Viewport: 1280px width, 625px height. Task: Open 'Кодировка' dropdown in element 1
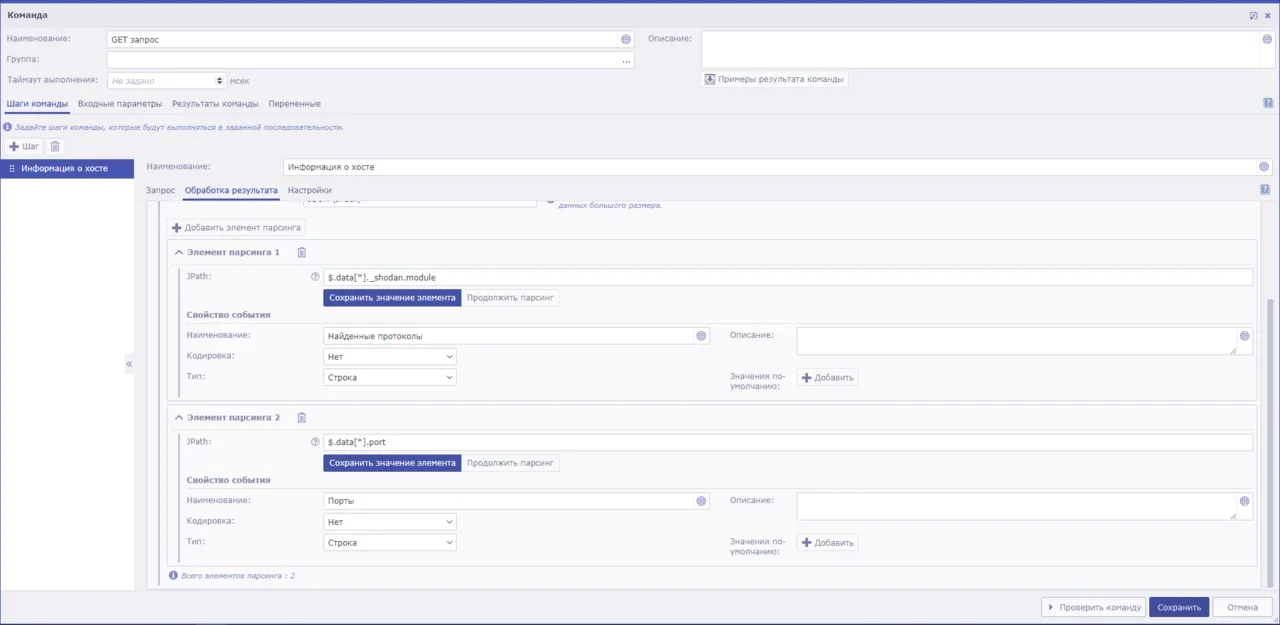[x=390, y=356]
